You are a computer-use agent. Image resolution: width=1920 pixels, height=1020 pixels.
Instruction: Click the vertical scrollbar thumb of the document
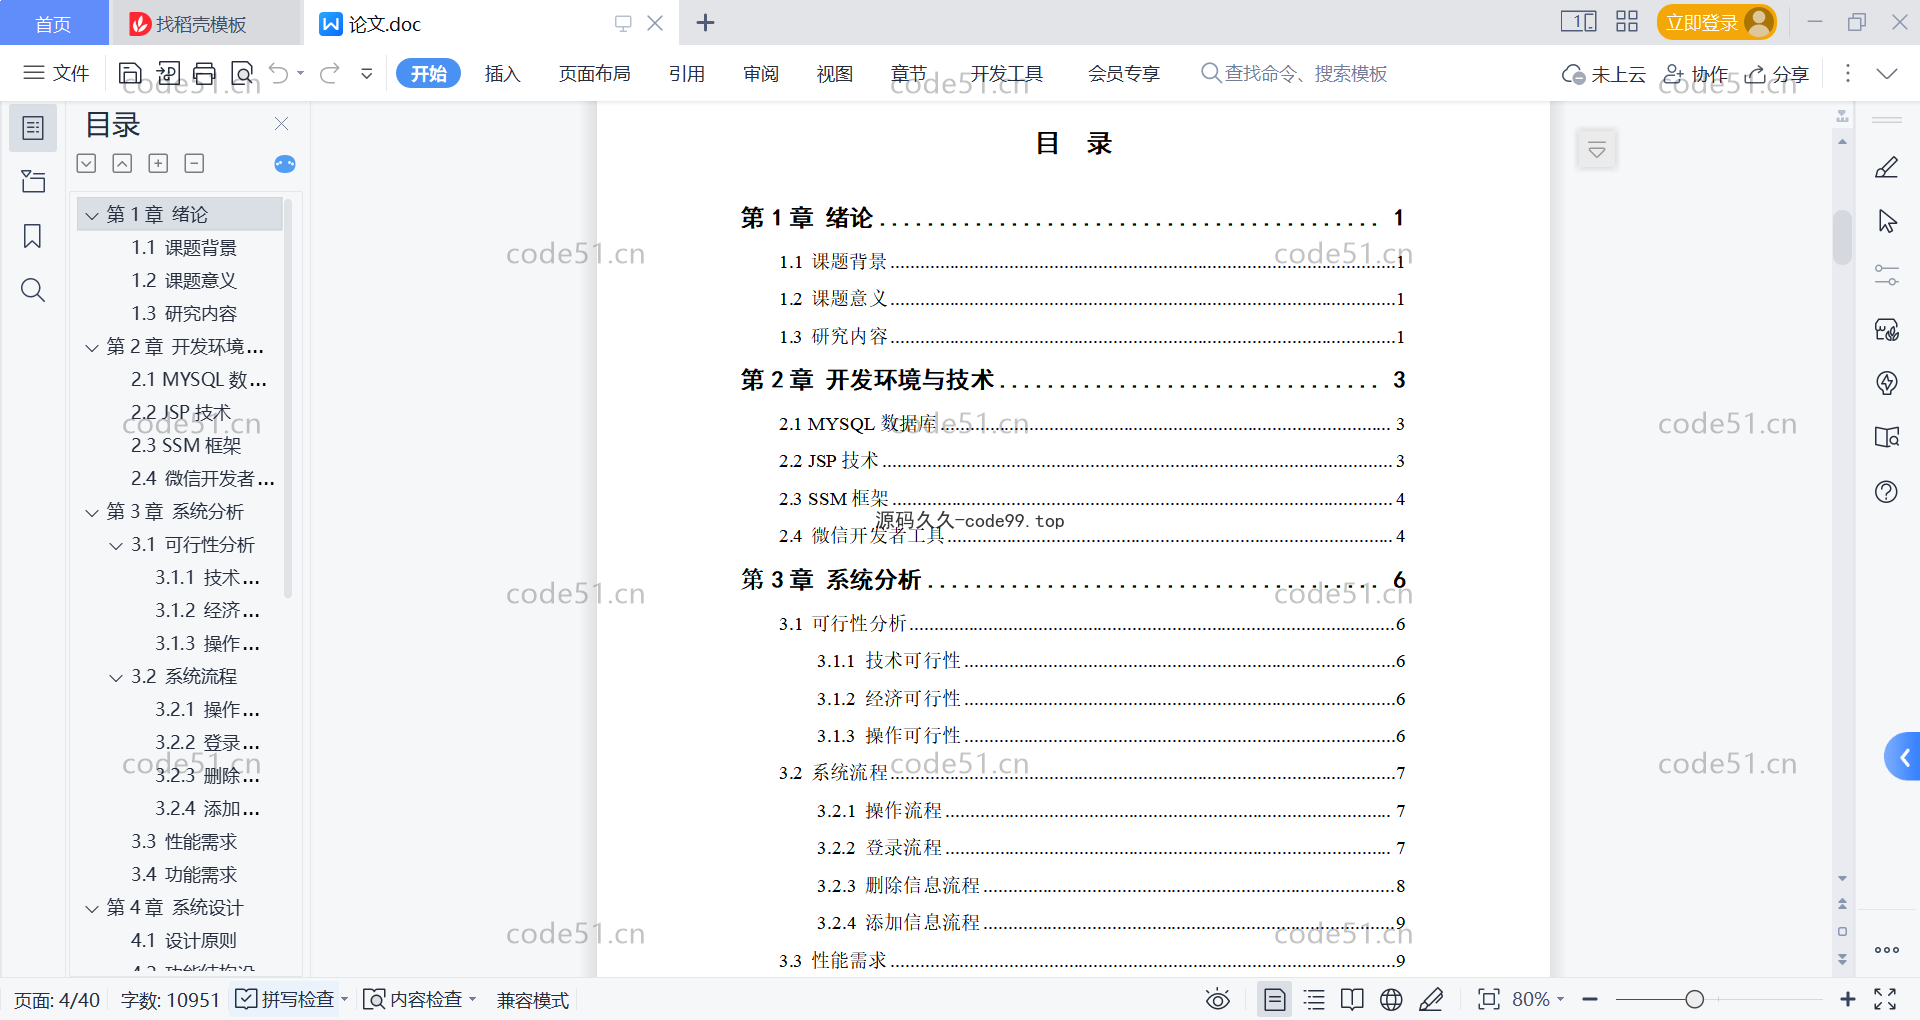(1842, 237)
